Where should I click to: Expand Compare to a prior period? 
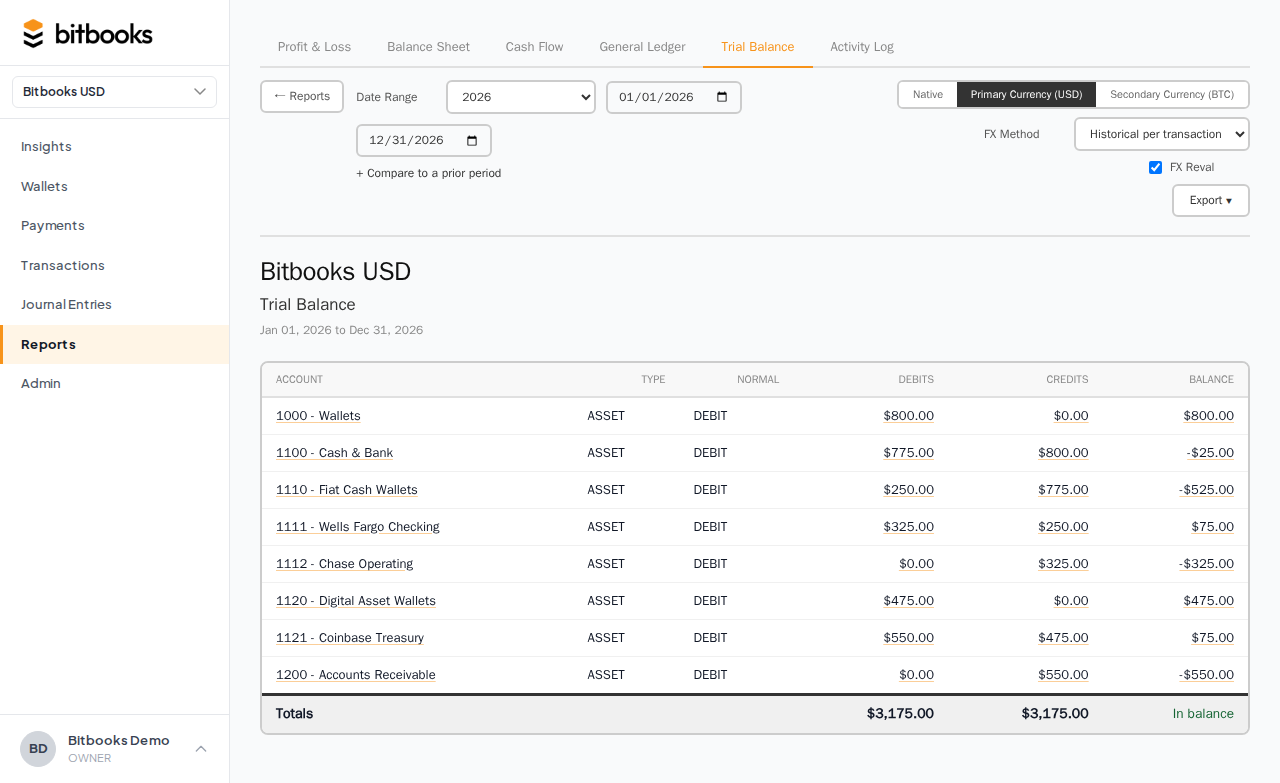coord(429,173)
